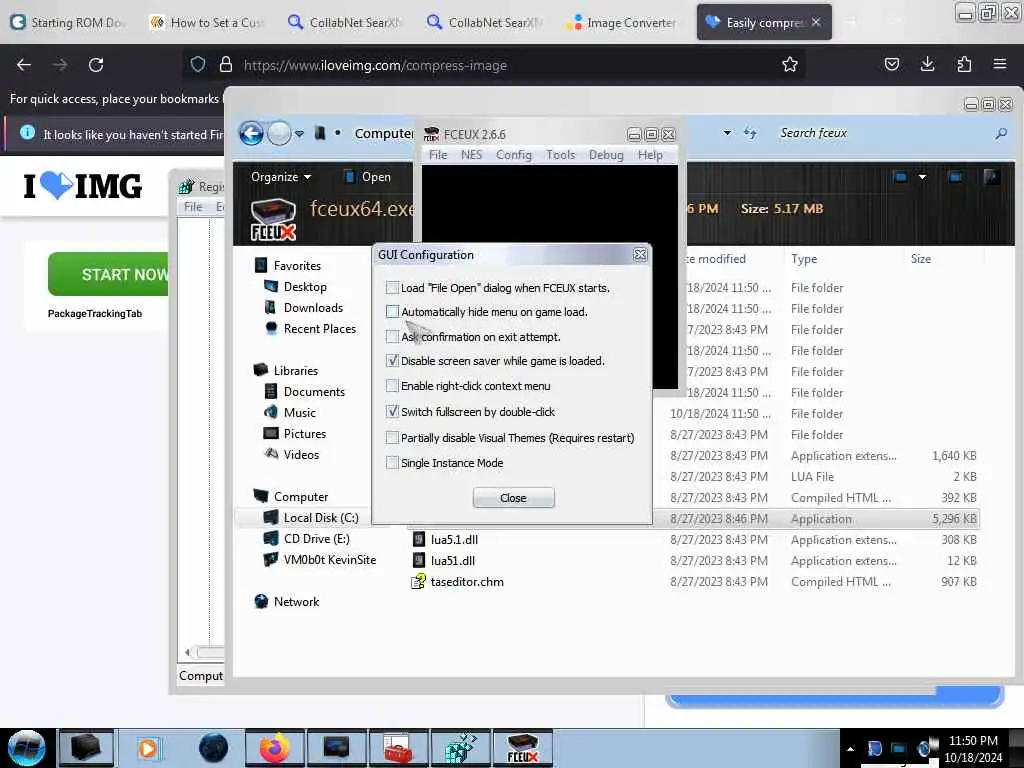Open Downloads in Favorites
This screenshot has width=1024, height=768.
click(x=304, y=308)
